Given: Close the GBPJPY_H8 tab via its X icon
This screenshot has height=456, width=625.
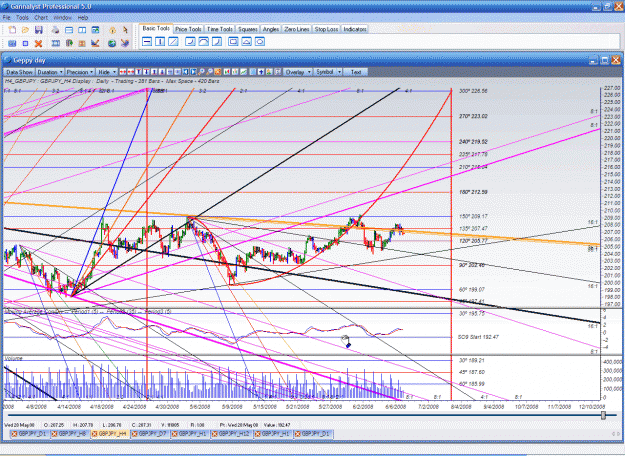Looking at the screenshot, I should click(55, 434).
